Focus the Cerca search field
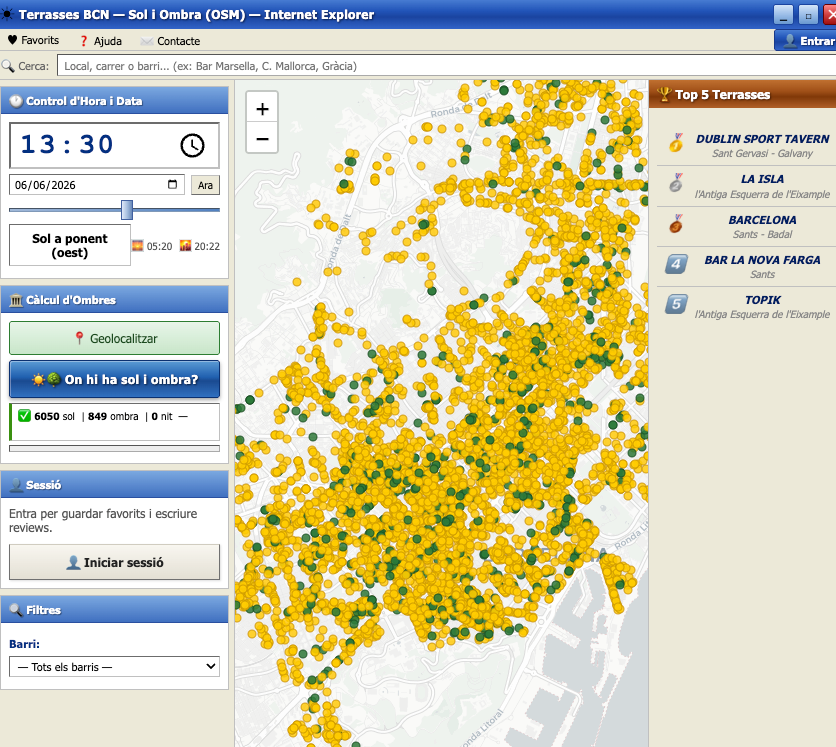This screenshot has width=836, height=747. coord(447,66)
